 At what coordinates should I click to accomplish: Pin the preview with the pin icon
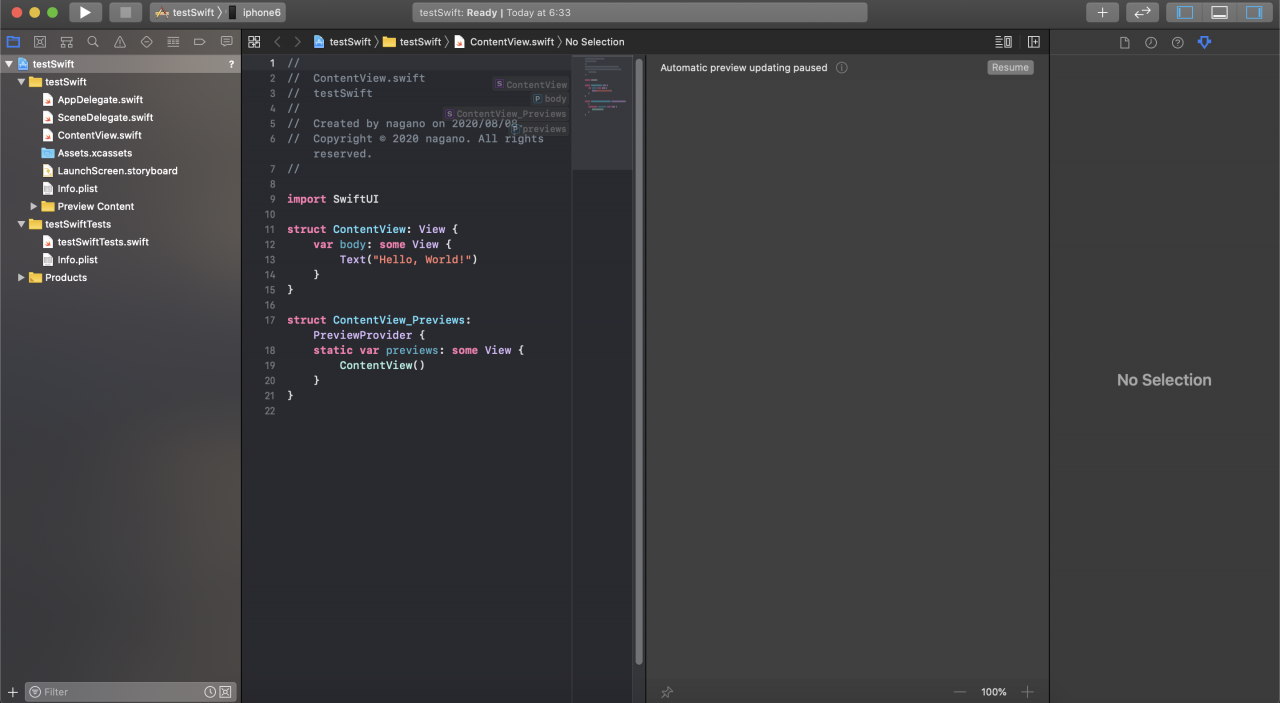click(667, 692)
